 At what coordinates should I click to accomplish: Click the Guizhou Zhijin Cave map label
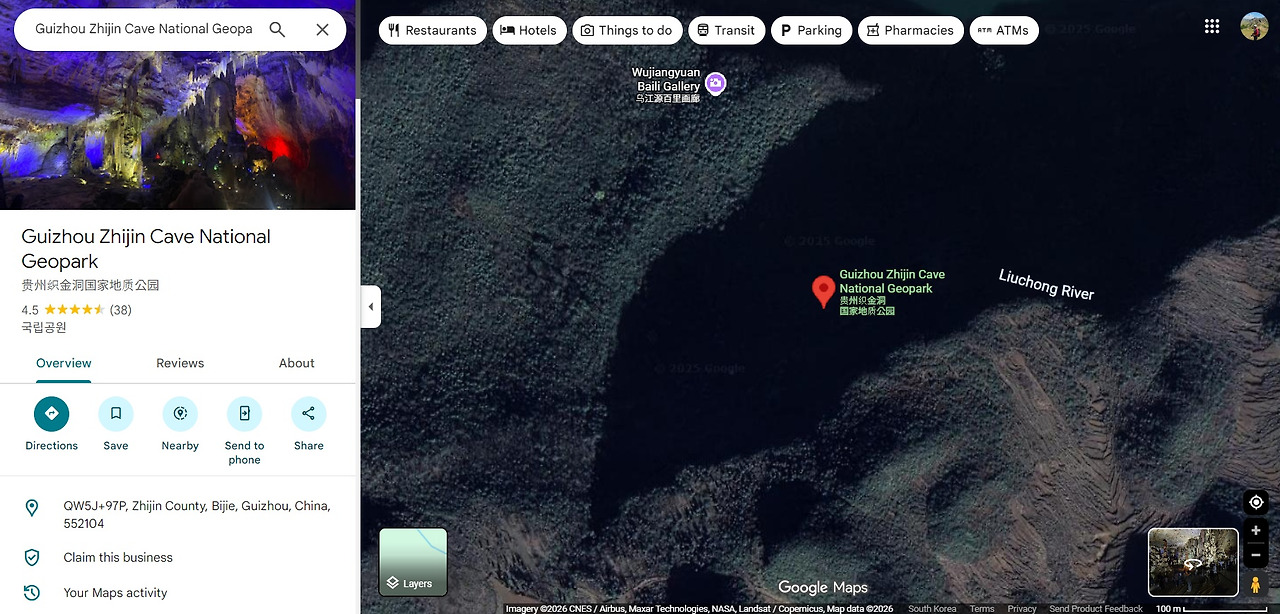click(x=891, y=294)
